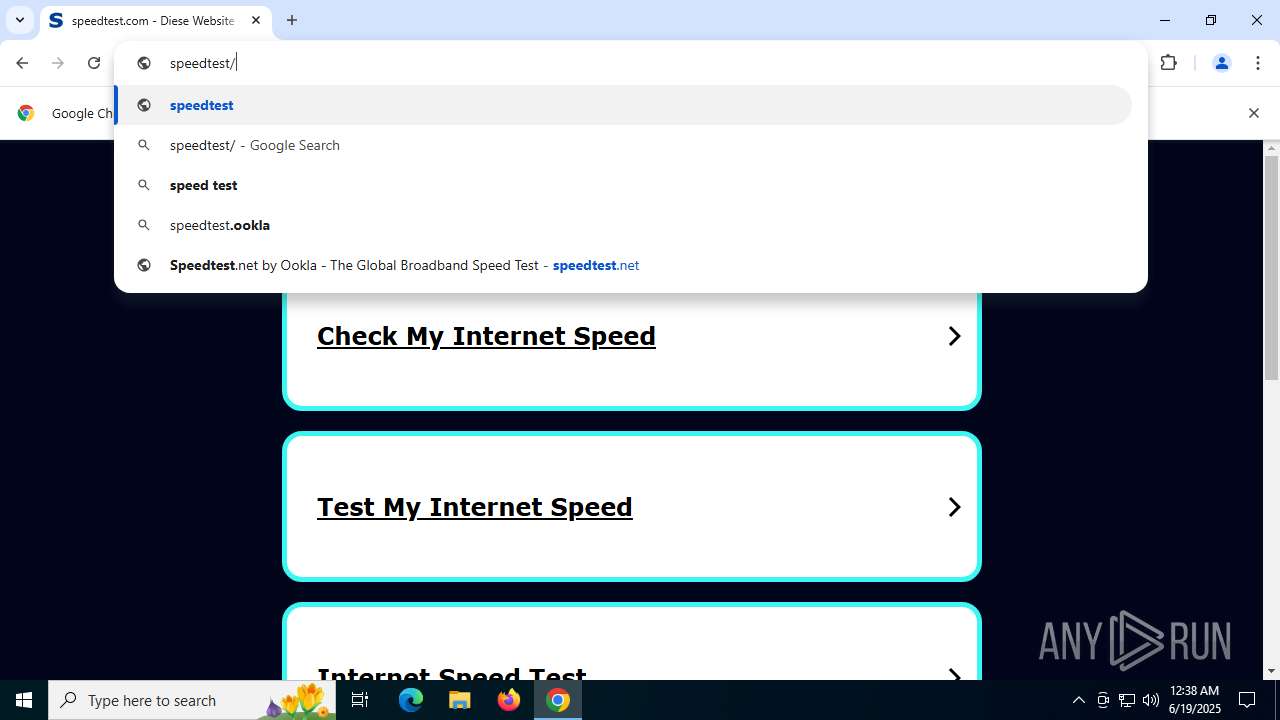Expand the Test My Internet Speed chevron

coord(954,507)
